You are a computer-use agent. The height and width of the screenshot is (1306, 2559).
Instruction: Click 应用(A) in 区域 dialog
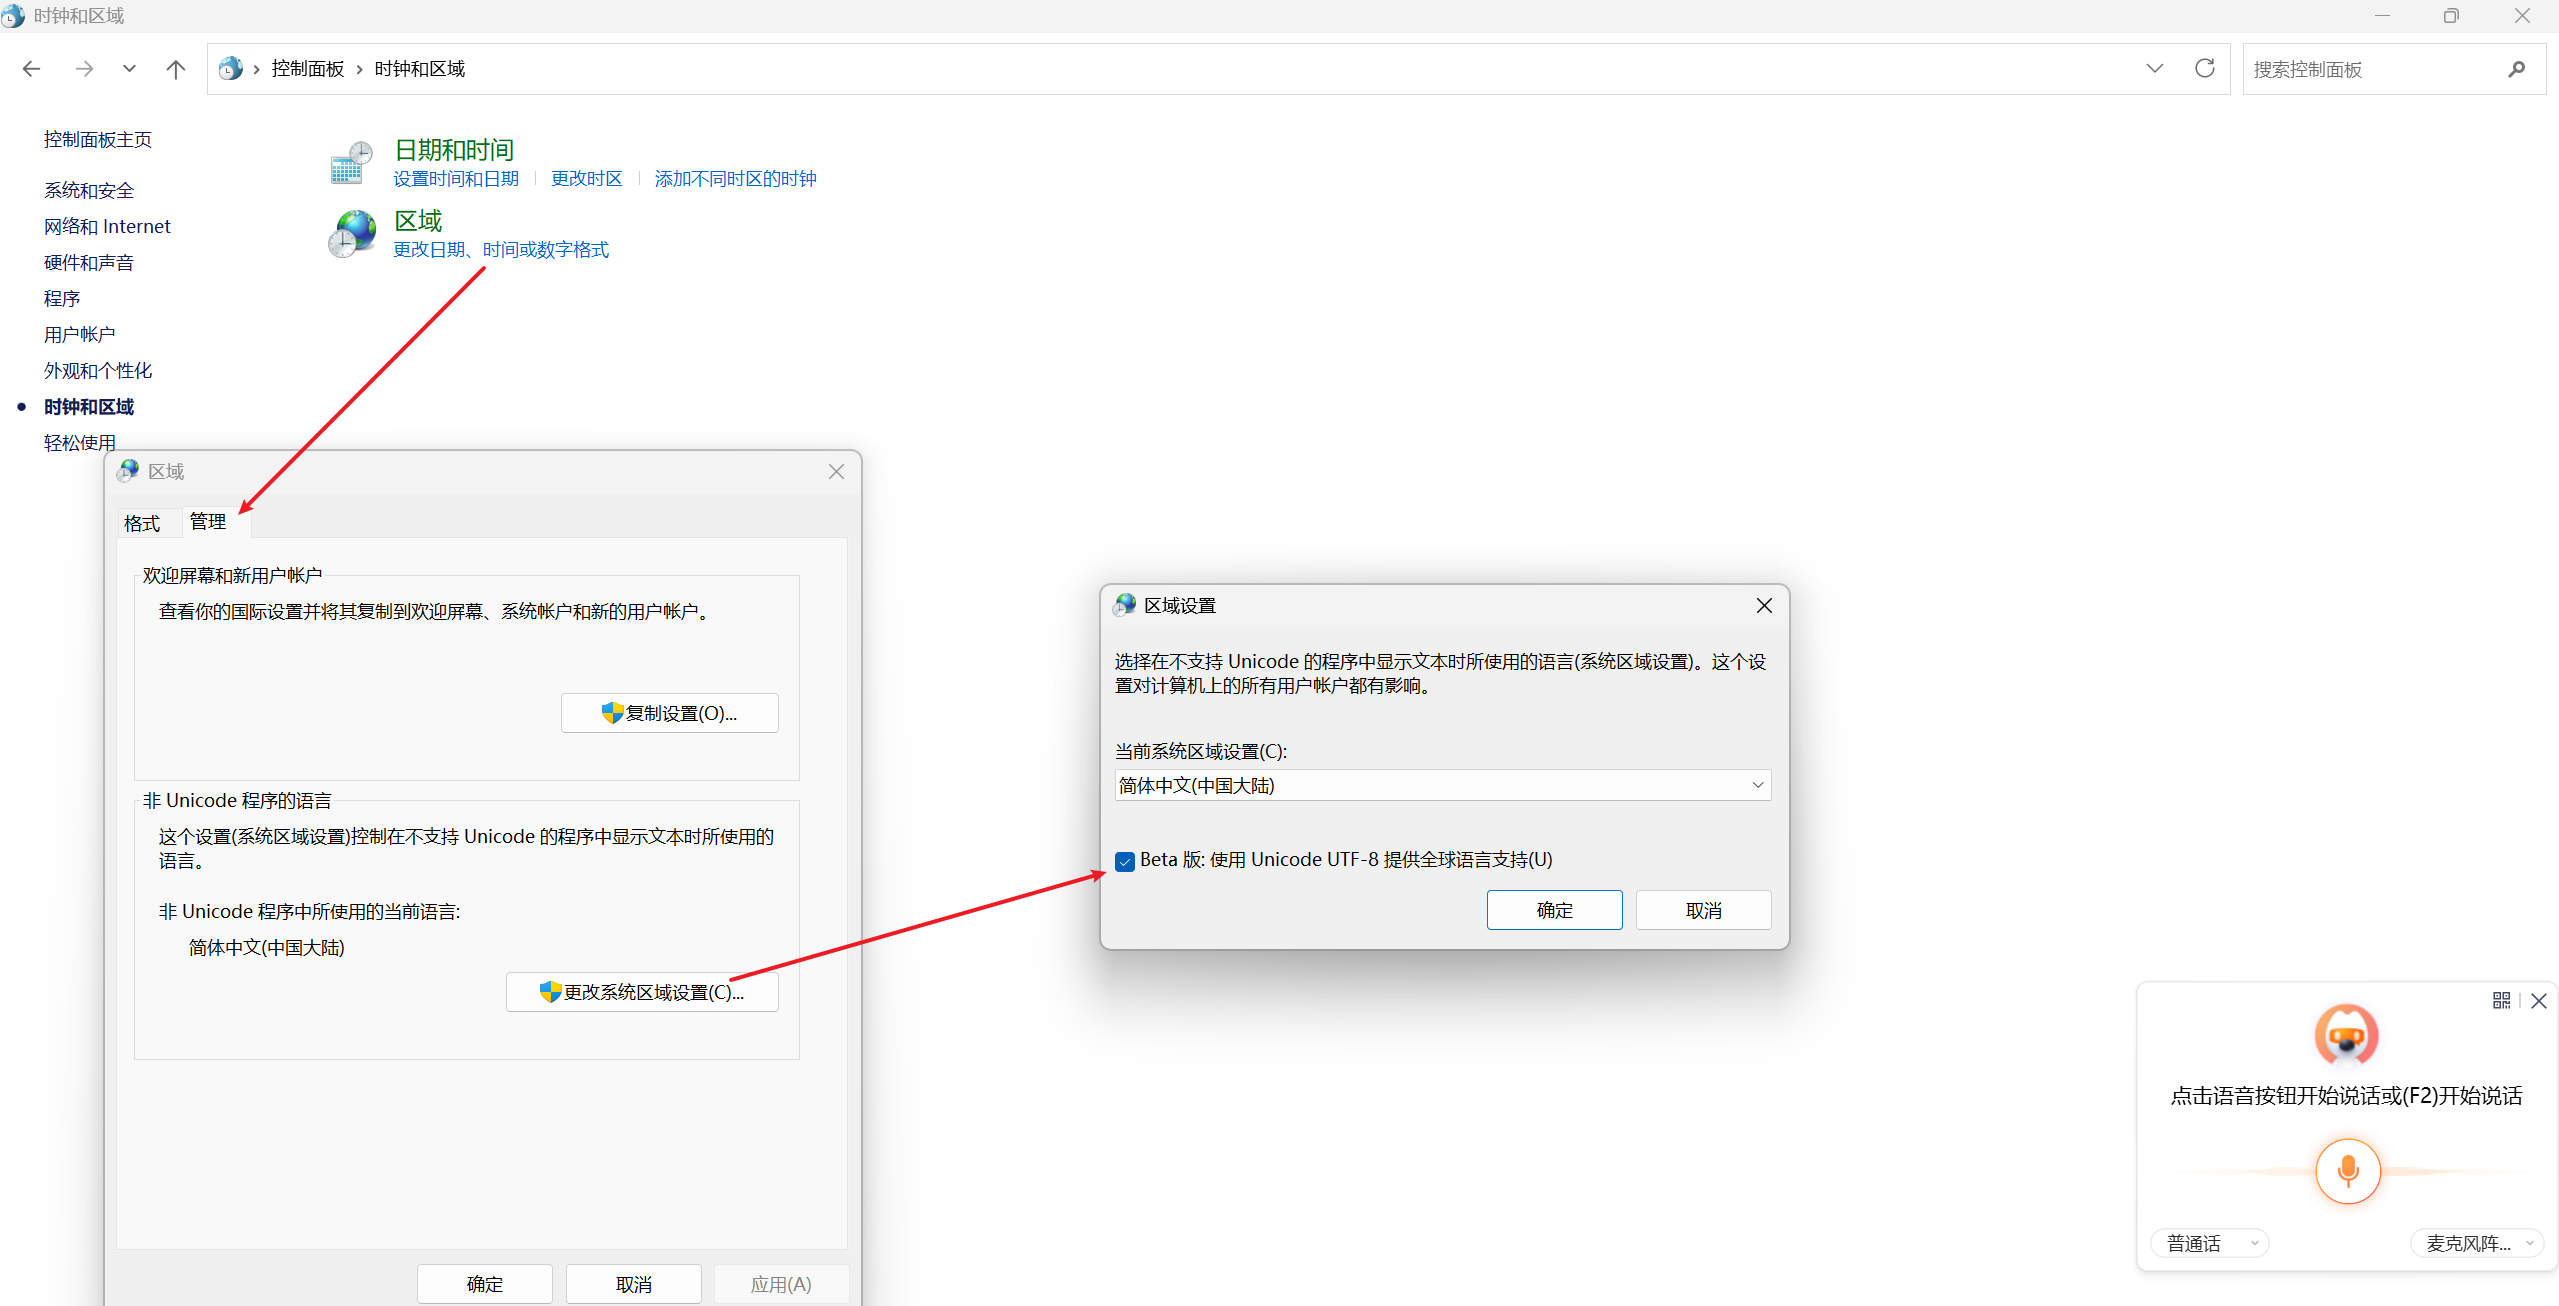tap(782, 1284)
